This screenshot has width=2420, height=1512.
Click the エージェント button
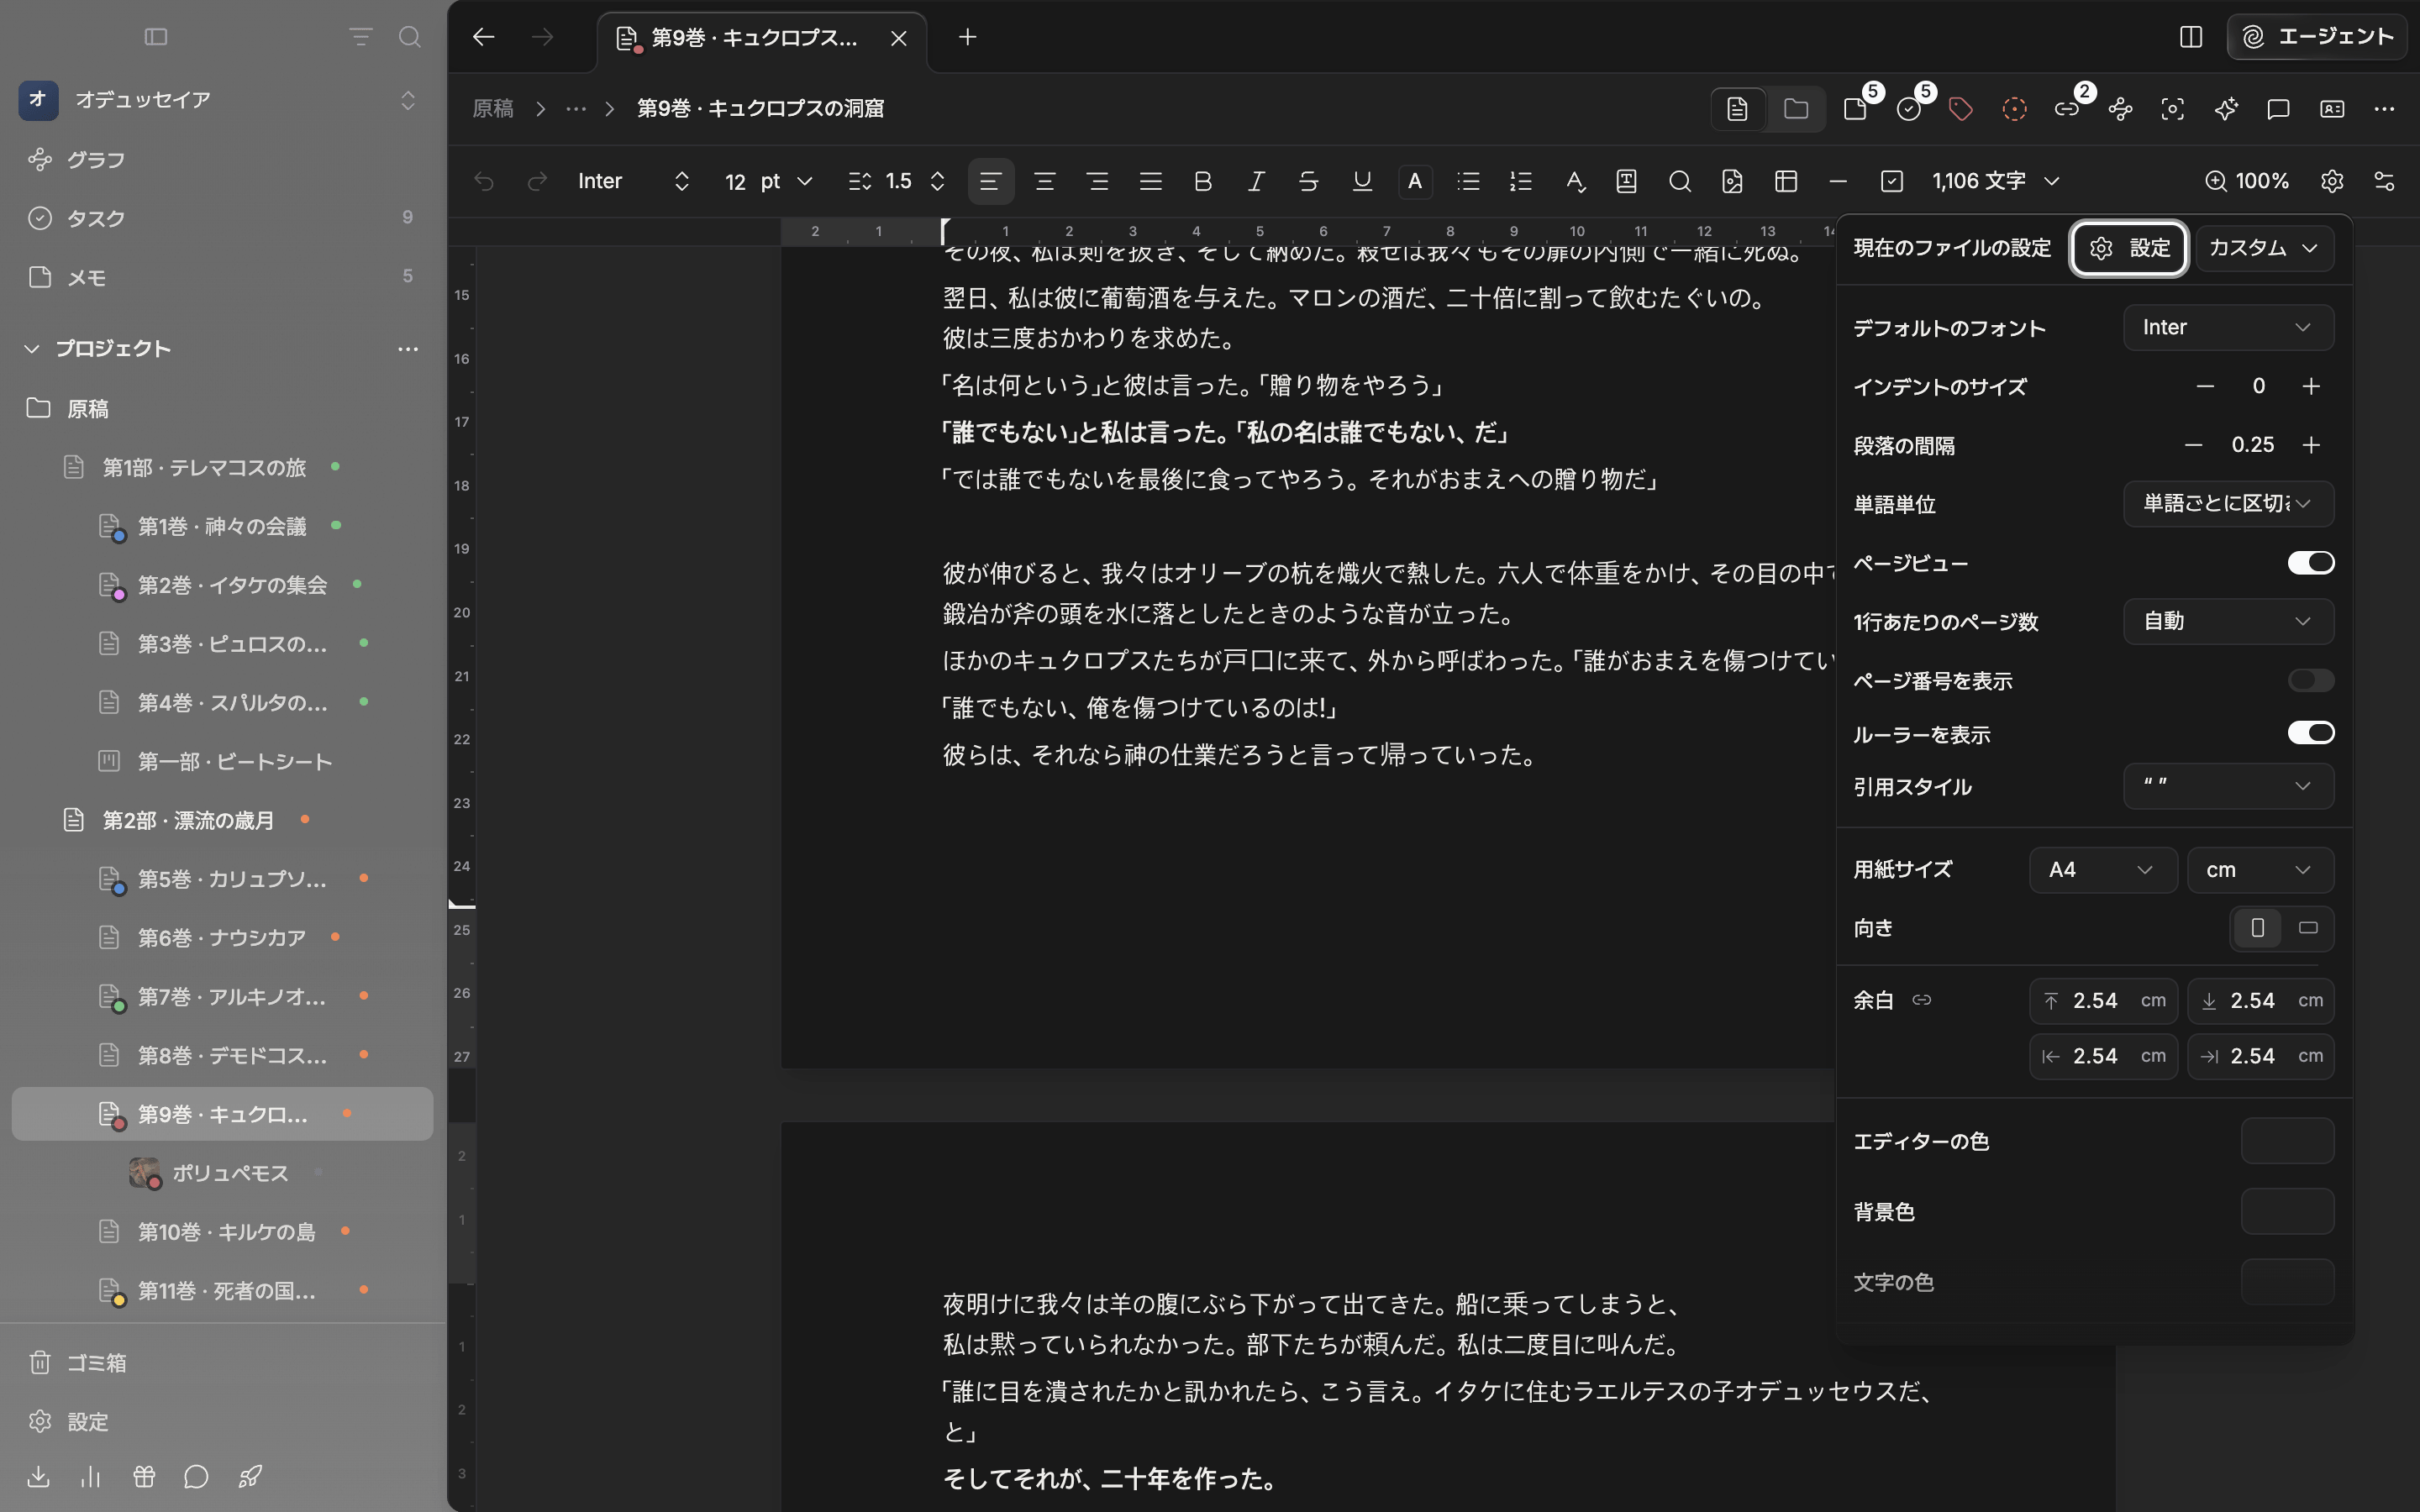point(2317,37)
